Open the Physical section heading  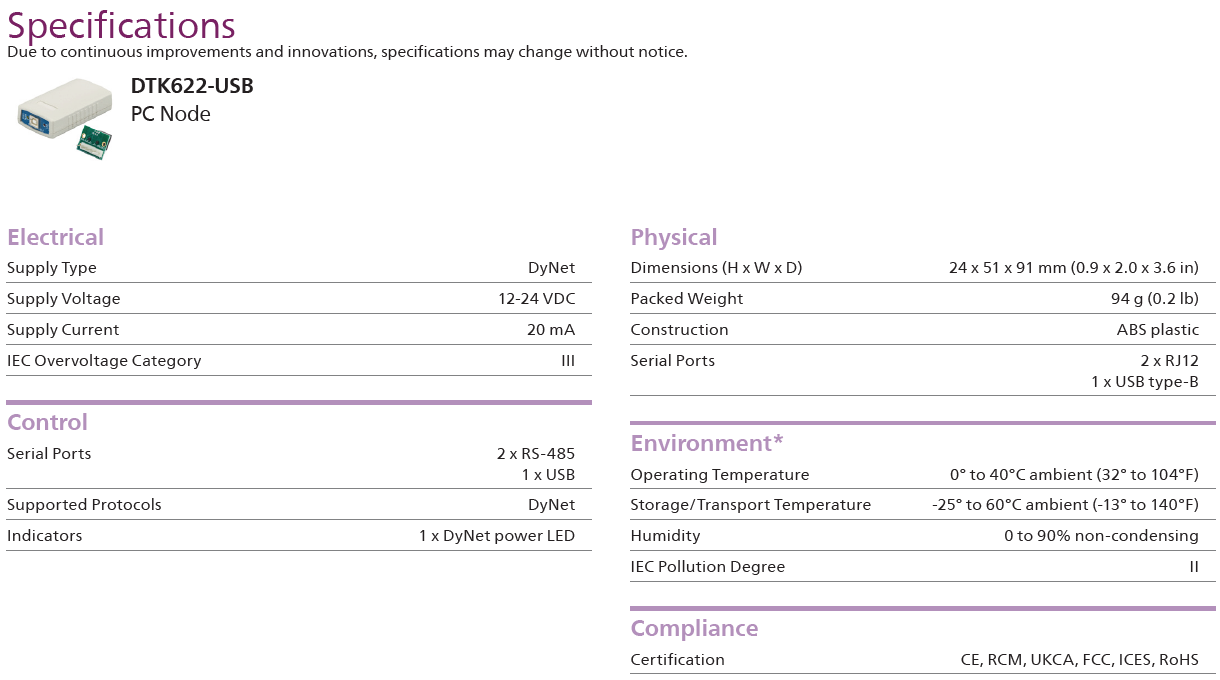pyautogui.click(x=673, y=237)
